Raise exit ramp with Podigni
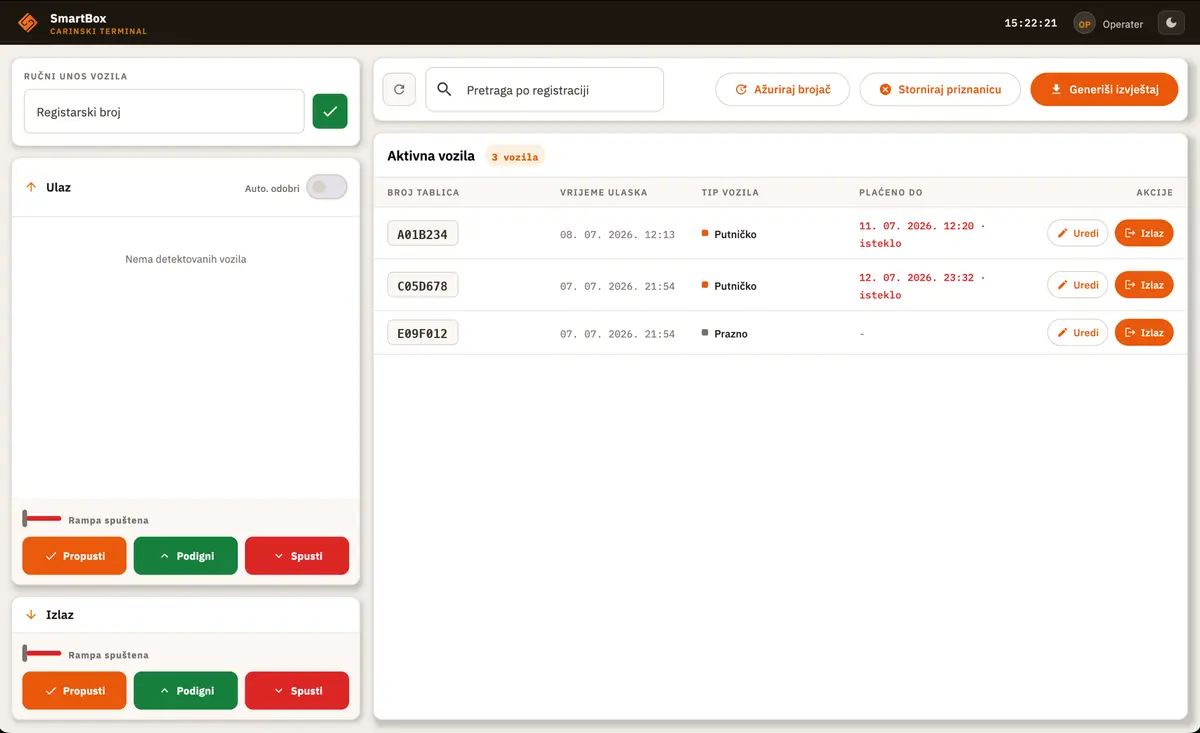 (x=185, y=691)
